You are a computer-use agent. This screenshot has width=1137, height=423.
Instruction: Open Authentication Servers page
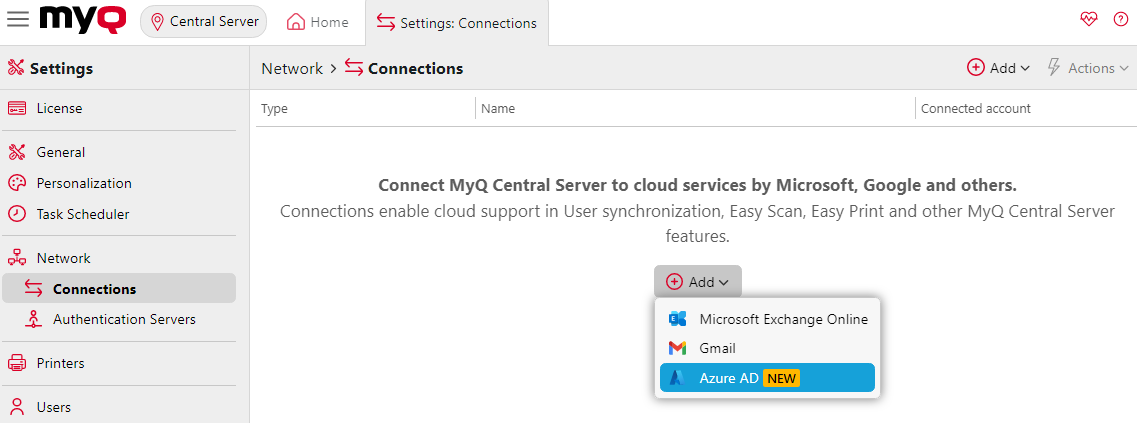click(x=124, y=319)
